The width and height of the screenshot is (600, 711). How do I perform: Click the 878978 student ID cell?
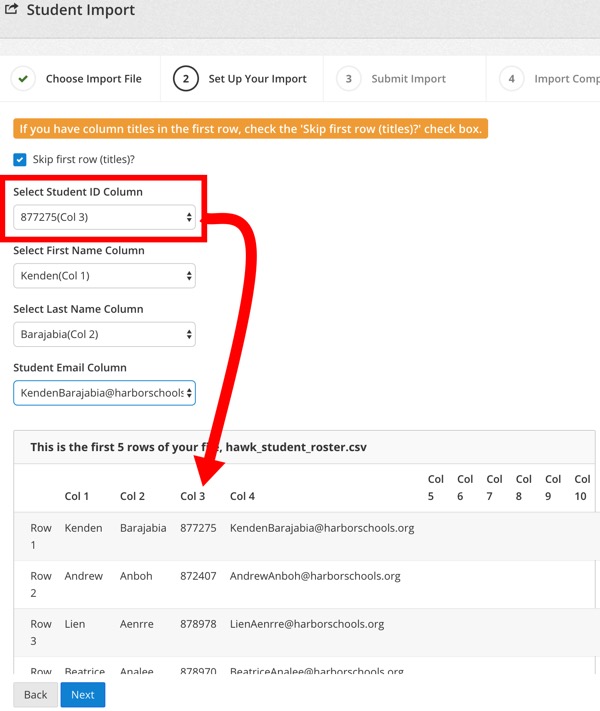[x=198, y=624]
